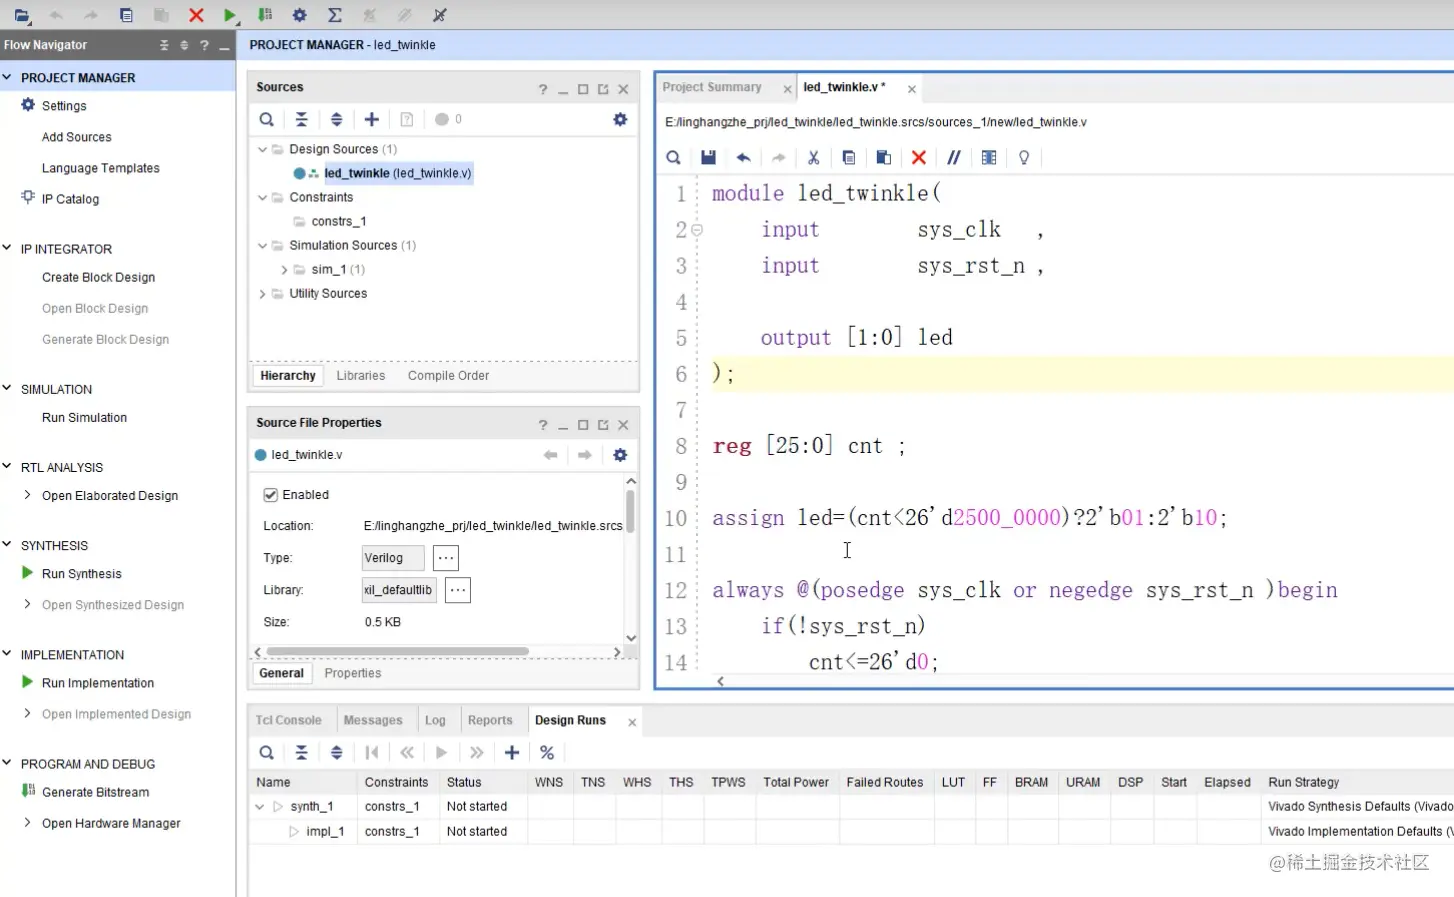Select the Libraries tab in Sources

[361, 376]
